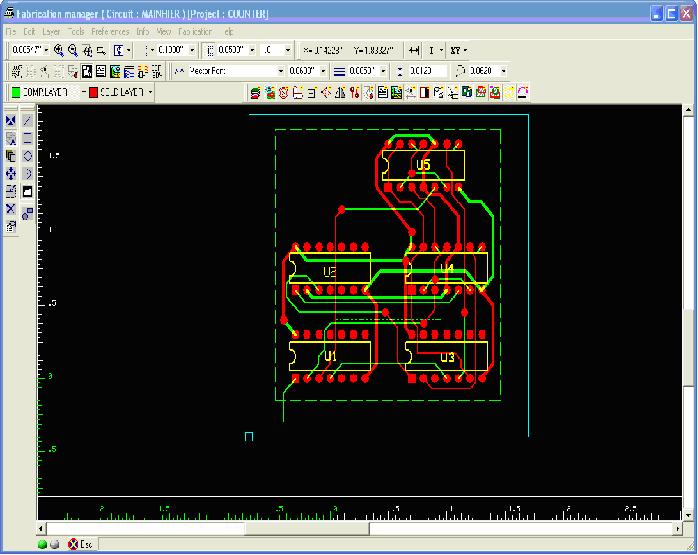Open the Preferences menu

[110, 32]
